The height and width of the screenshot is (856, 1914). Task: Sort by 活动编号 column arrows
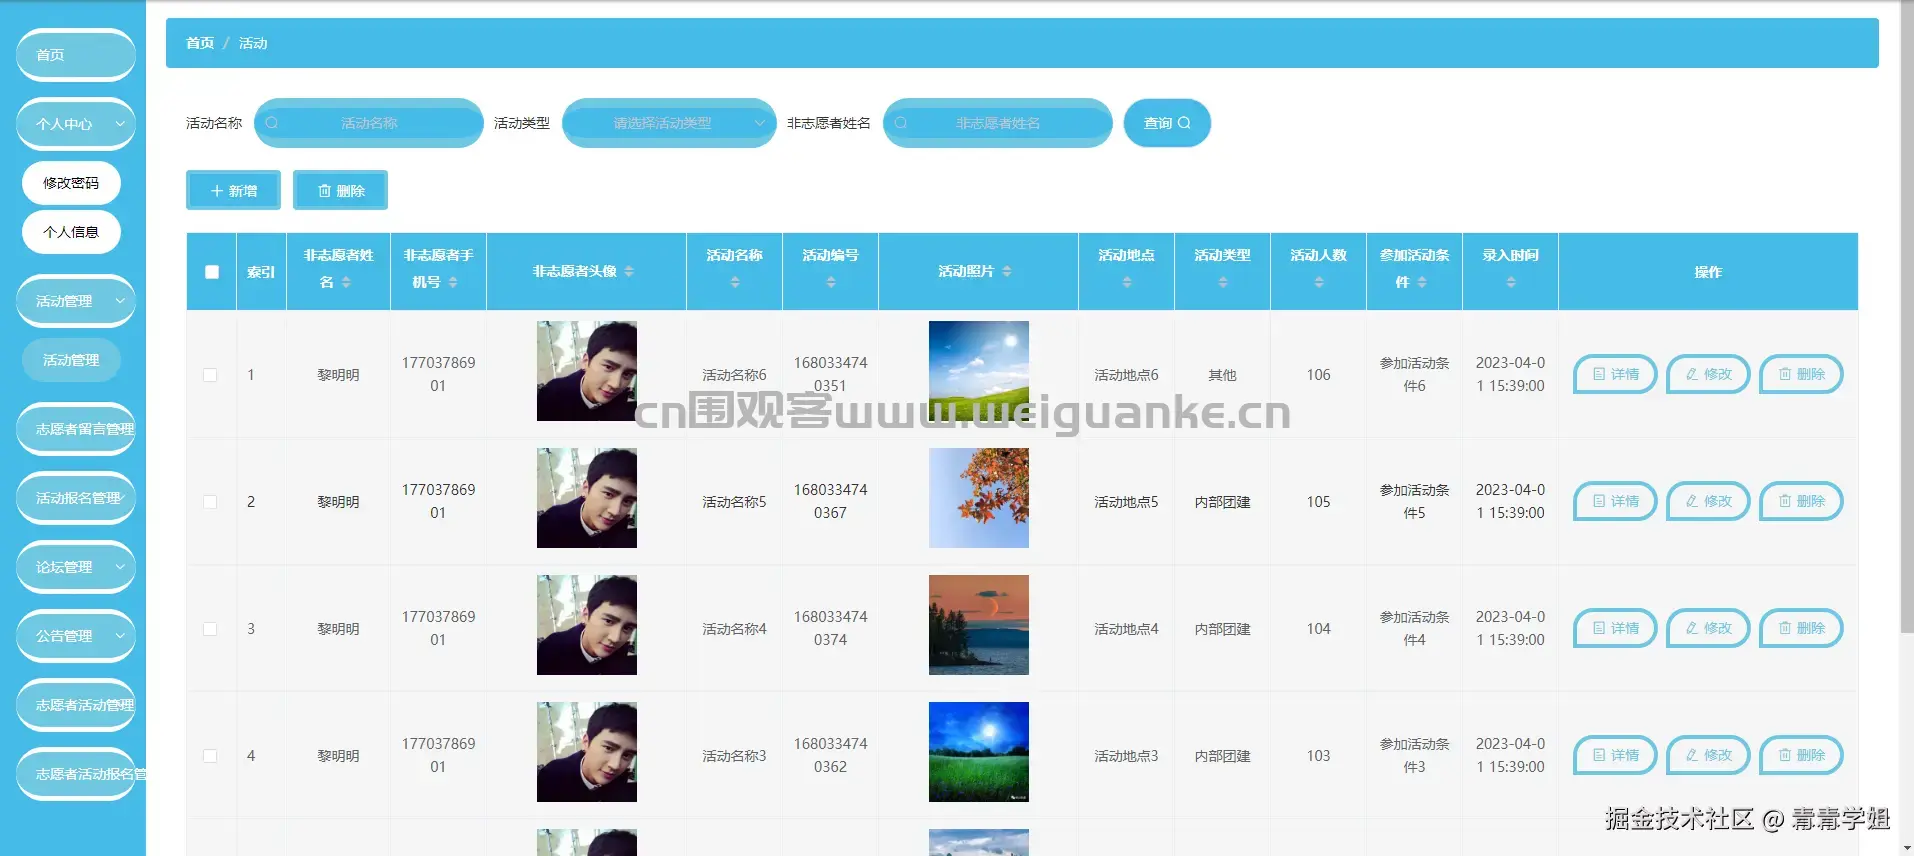tap(831, 283)
